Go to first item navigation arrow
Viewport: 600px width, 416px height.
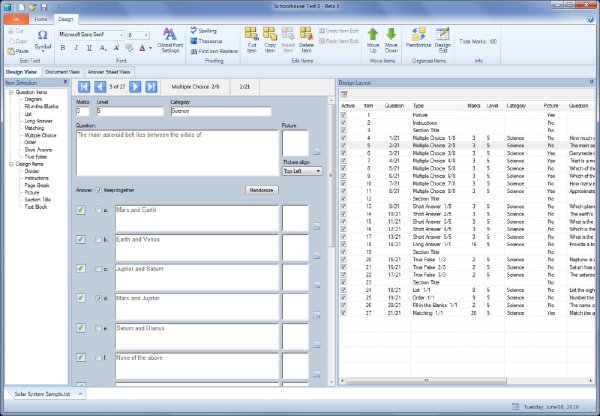(x=84, y=87)
